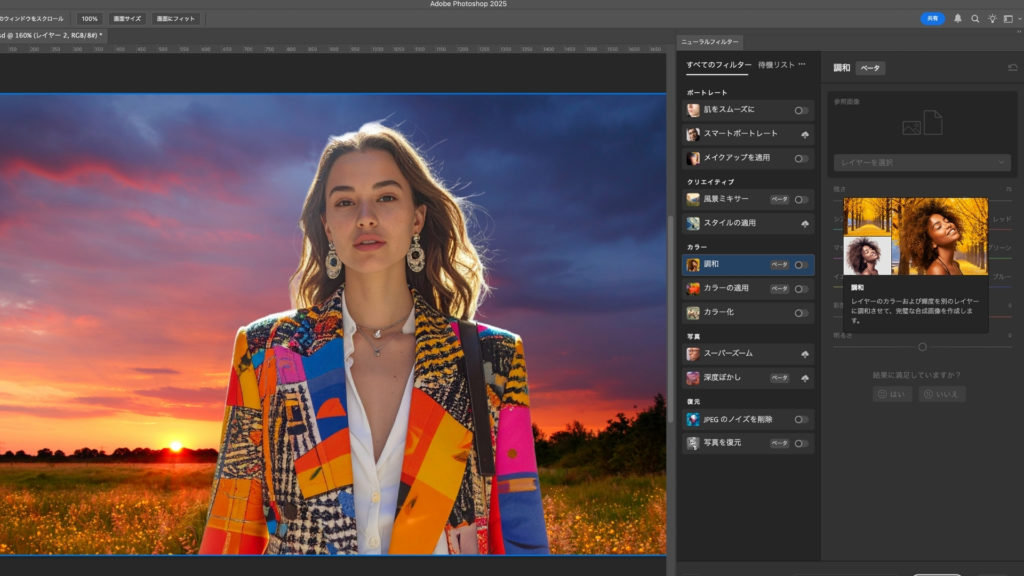Download the スタイルの適用 filter via cloud icon
The width and height of the screenshot is (1024, 576).
coord(805,223)
